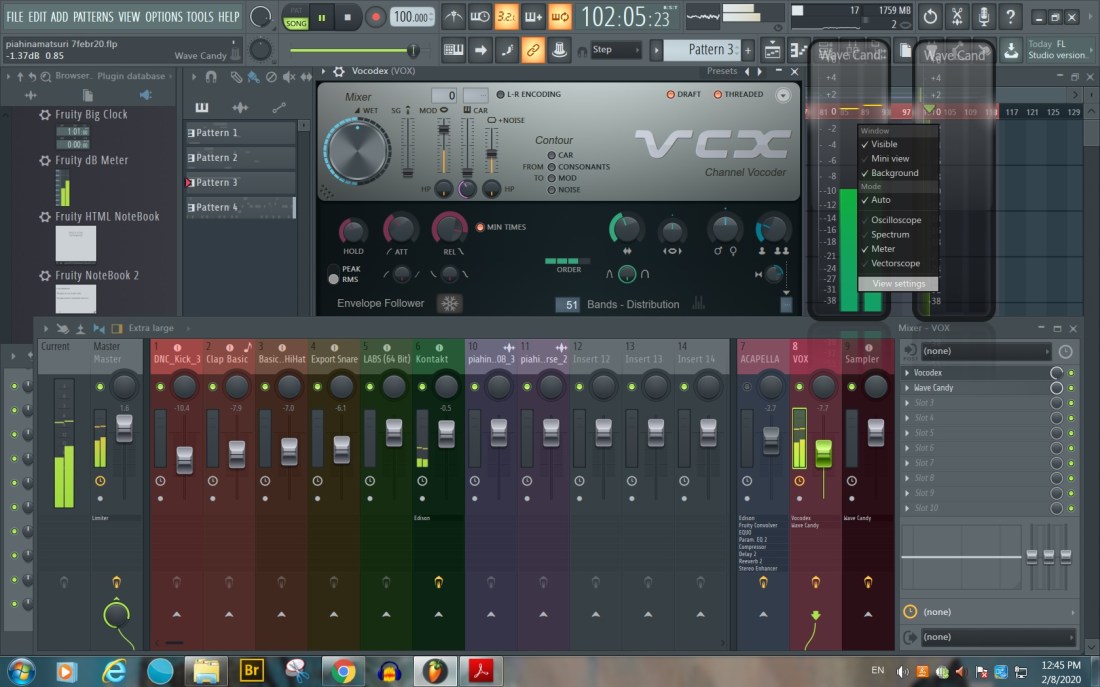The height and width of the screenshot is (687, 1100).
Task: Click the Envelope Follower snowflake freeze icon
Action: coord(450,304)
